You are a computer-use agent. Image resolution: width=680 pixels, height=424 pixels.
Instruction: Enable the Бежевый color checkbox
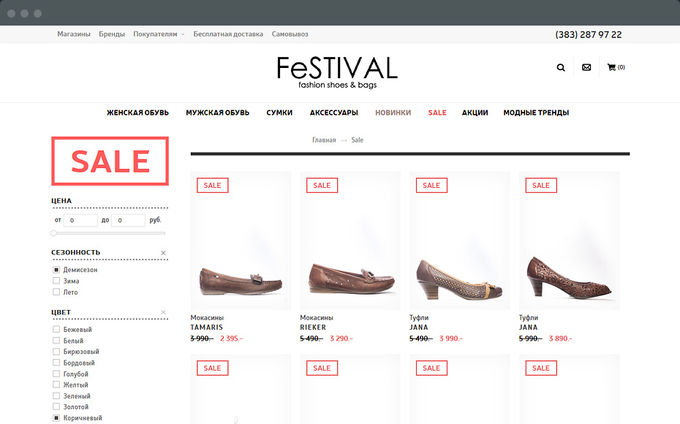[x=56, y=330]
